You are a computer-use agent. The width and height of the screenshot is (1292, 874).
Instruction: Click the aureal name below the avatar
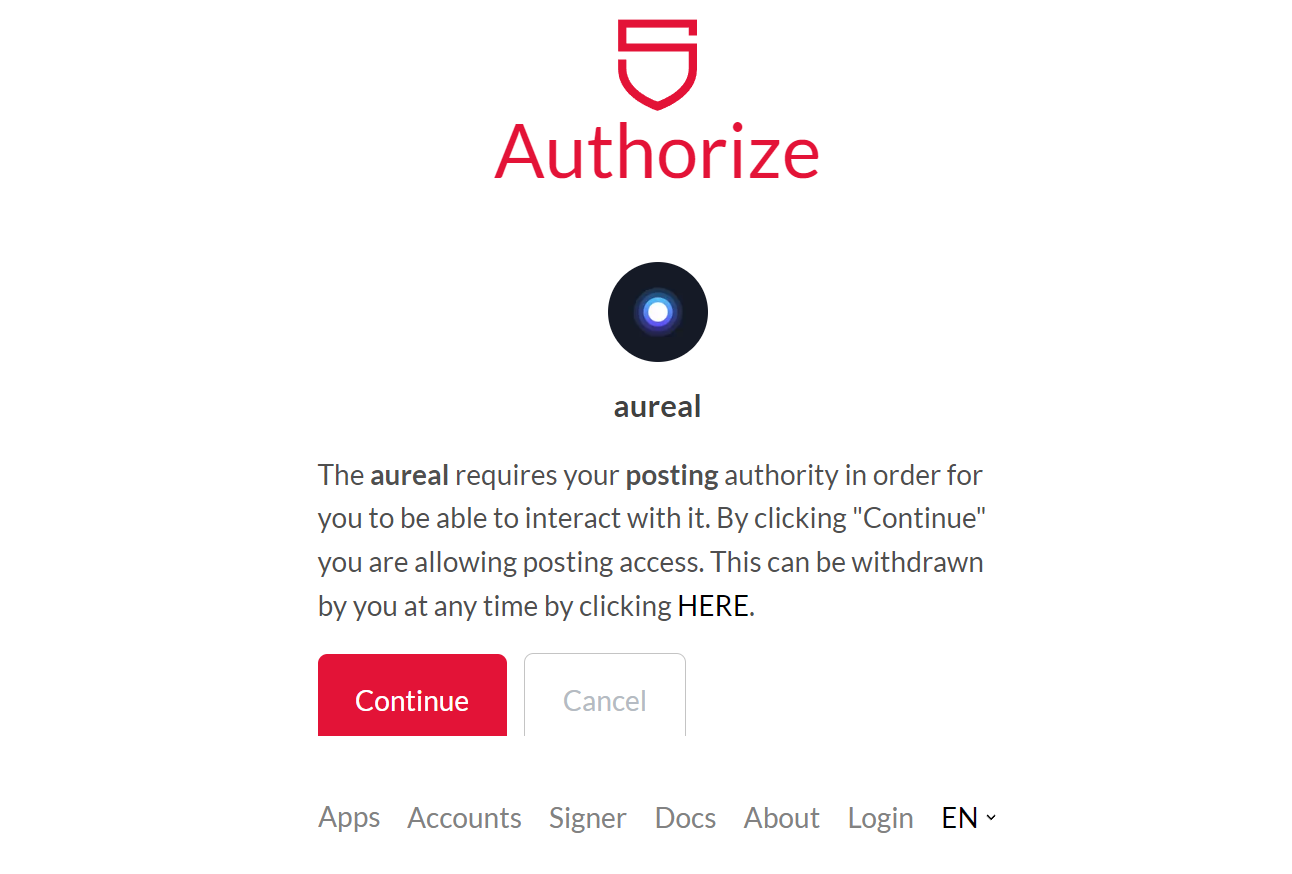click(657, 406)
